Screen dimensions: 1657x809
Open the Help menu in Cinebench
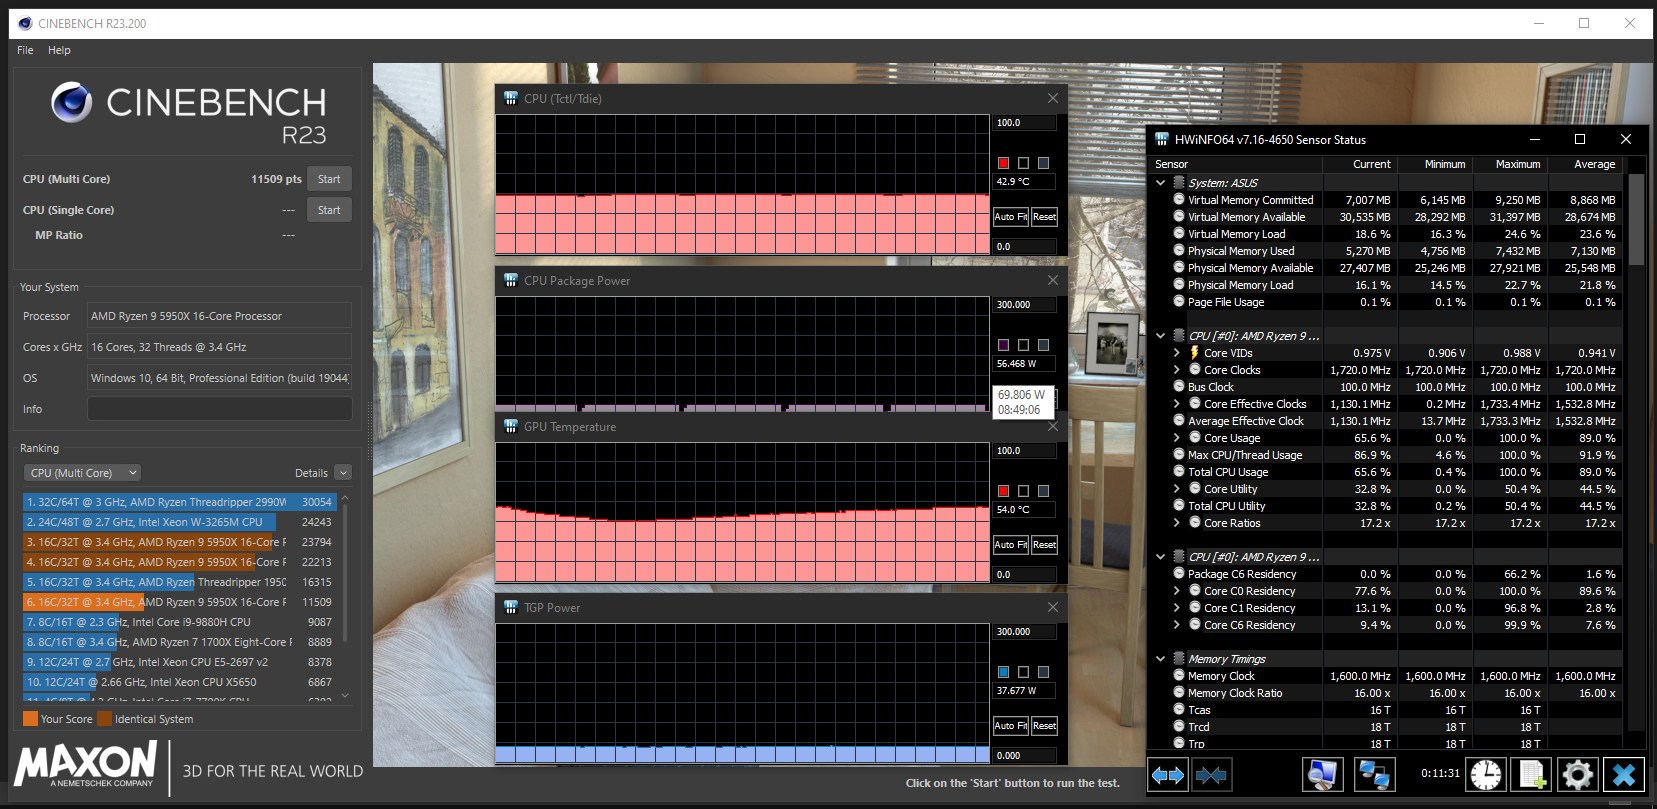click(x=59, y=50)
